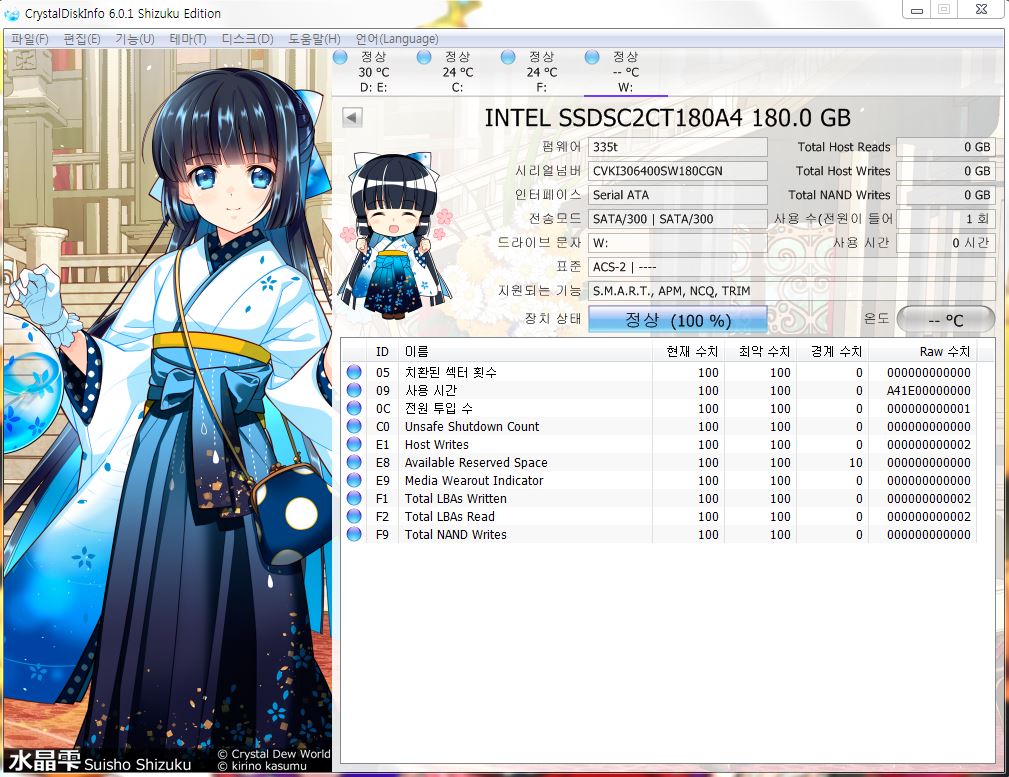Open the 언어(Language) menu
The image size is (1009, 777).
point(397,39)
